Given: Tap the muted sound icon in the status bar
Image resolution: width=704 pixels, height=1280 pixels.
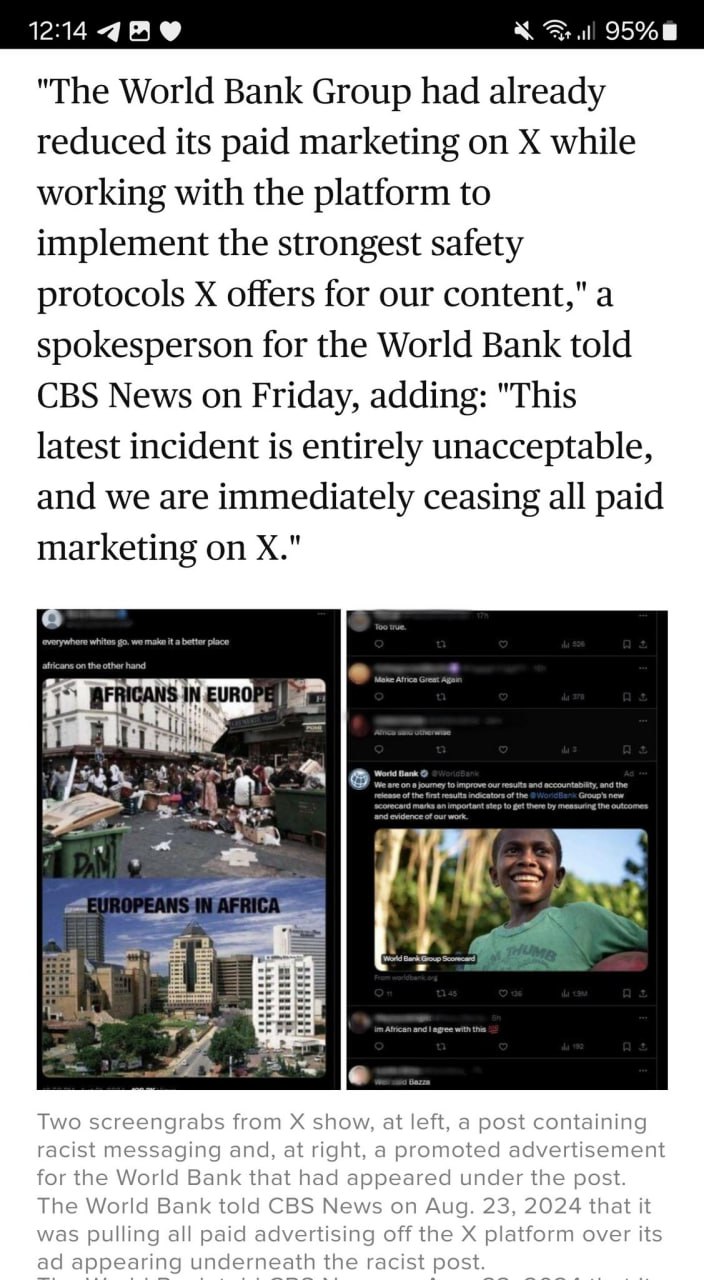Looking at the screenshot, I should point(524,31).
